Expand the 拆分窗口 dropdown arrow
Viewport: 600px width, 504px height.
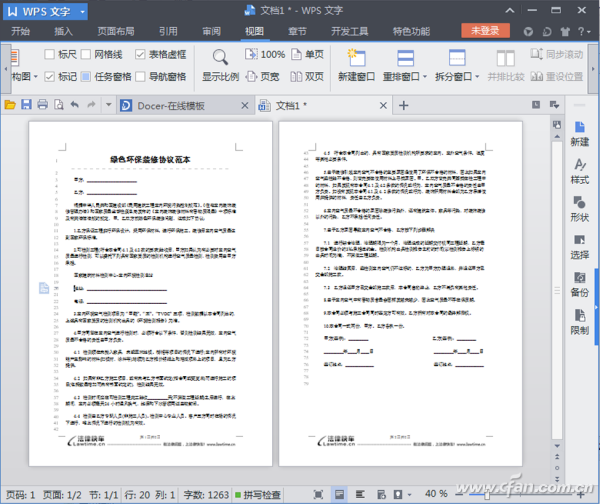click(x=477, y=77)
